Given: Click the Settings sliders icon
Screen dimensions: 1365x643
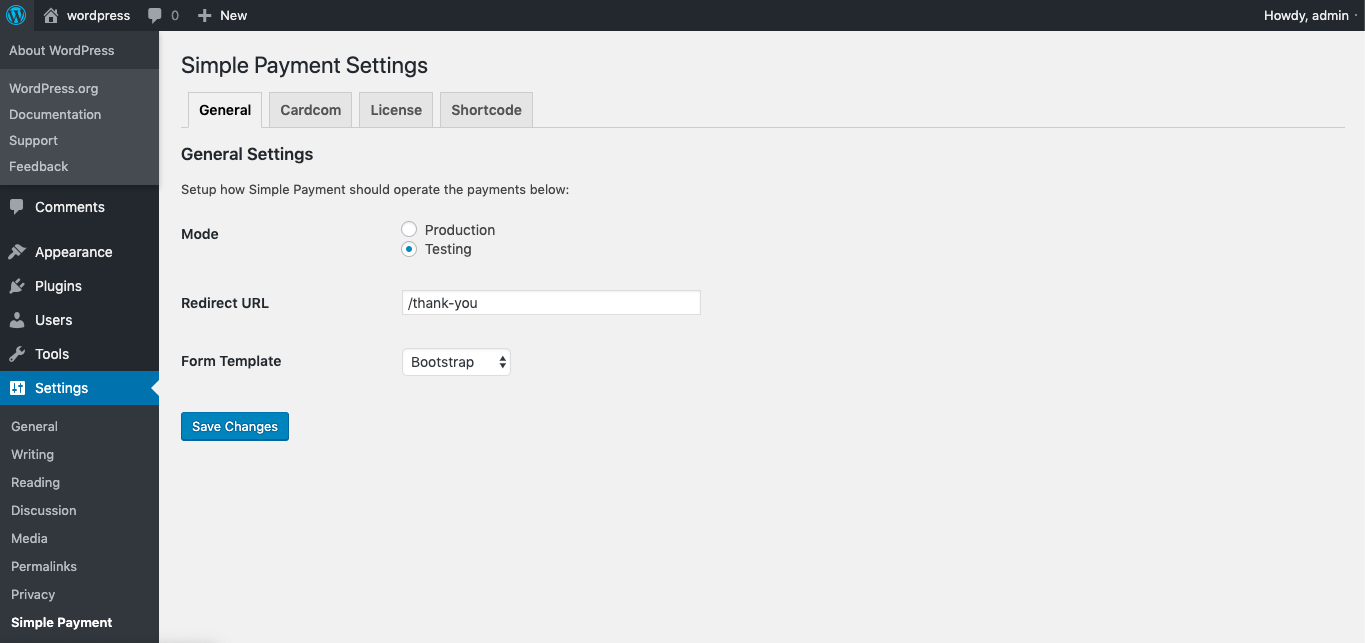Looking at the screenshot, I should click(x=17, y=388).
